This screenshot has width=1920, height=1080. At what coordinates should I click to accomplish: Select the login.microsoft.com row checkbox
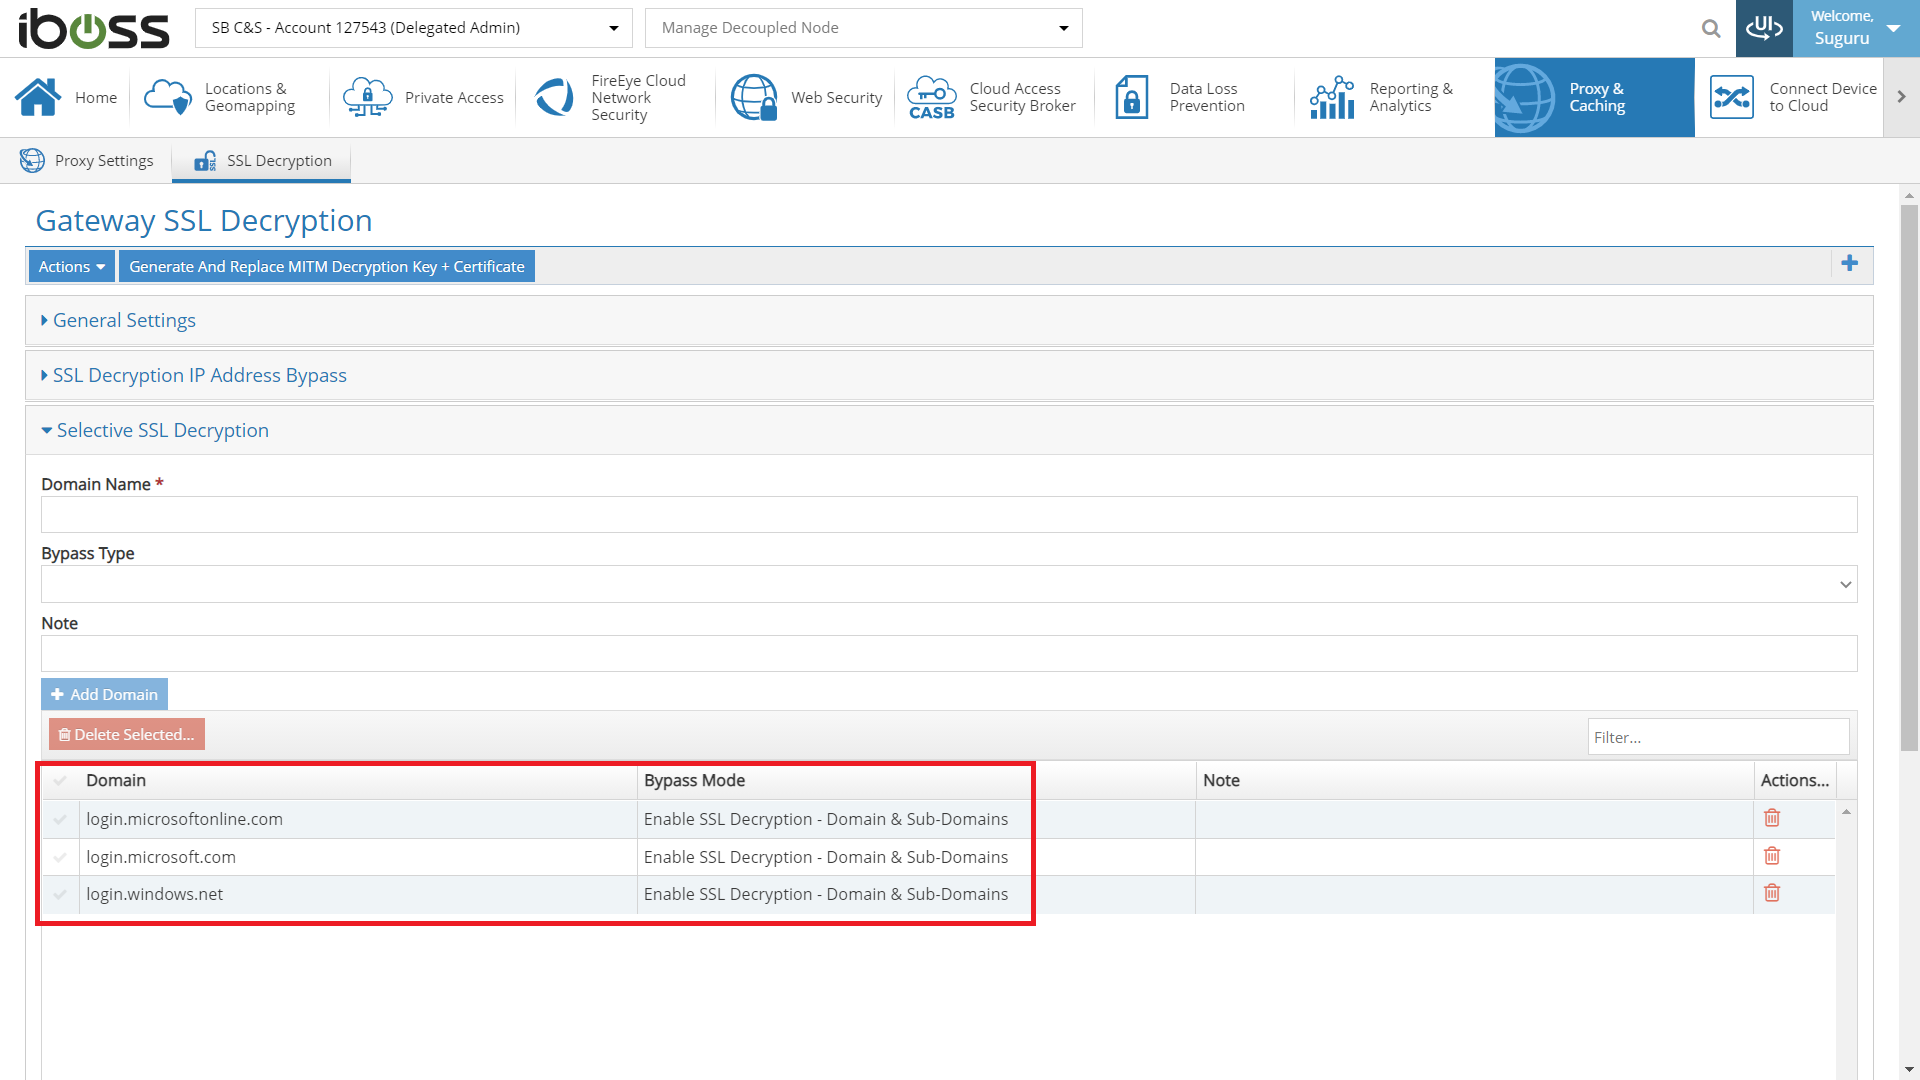(x=60, y=858)
